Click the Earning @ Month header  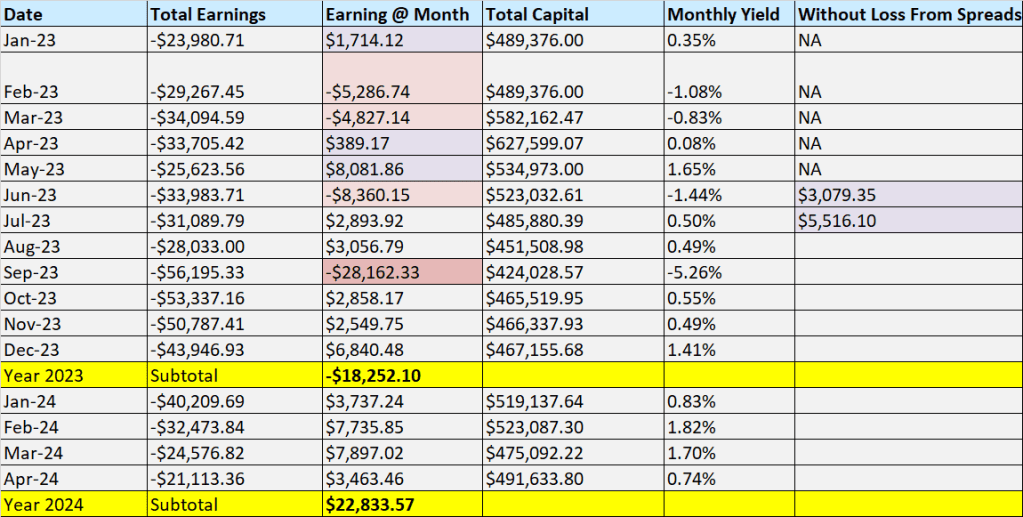[x=402, y=15]
